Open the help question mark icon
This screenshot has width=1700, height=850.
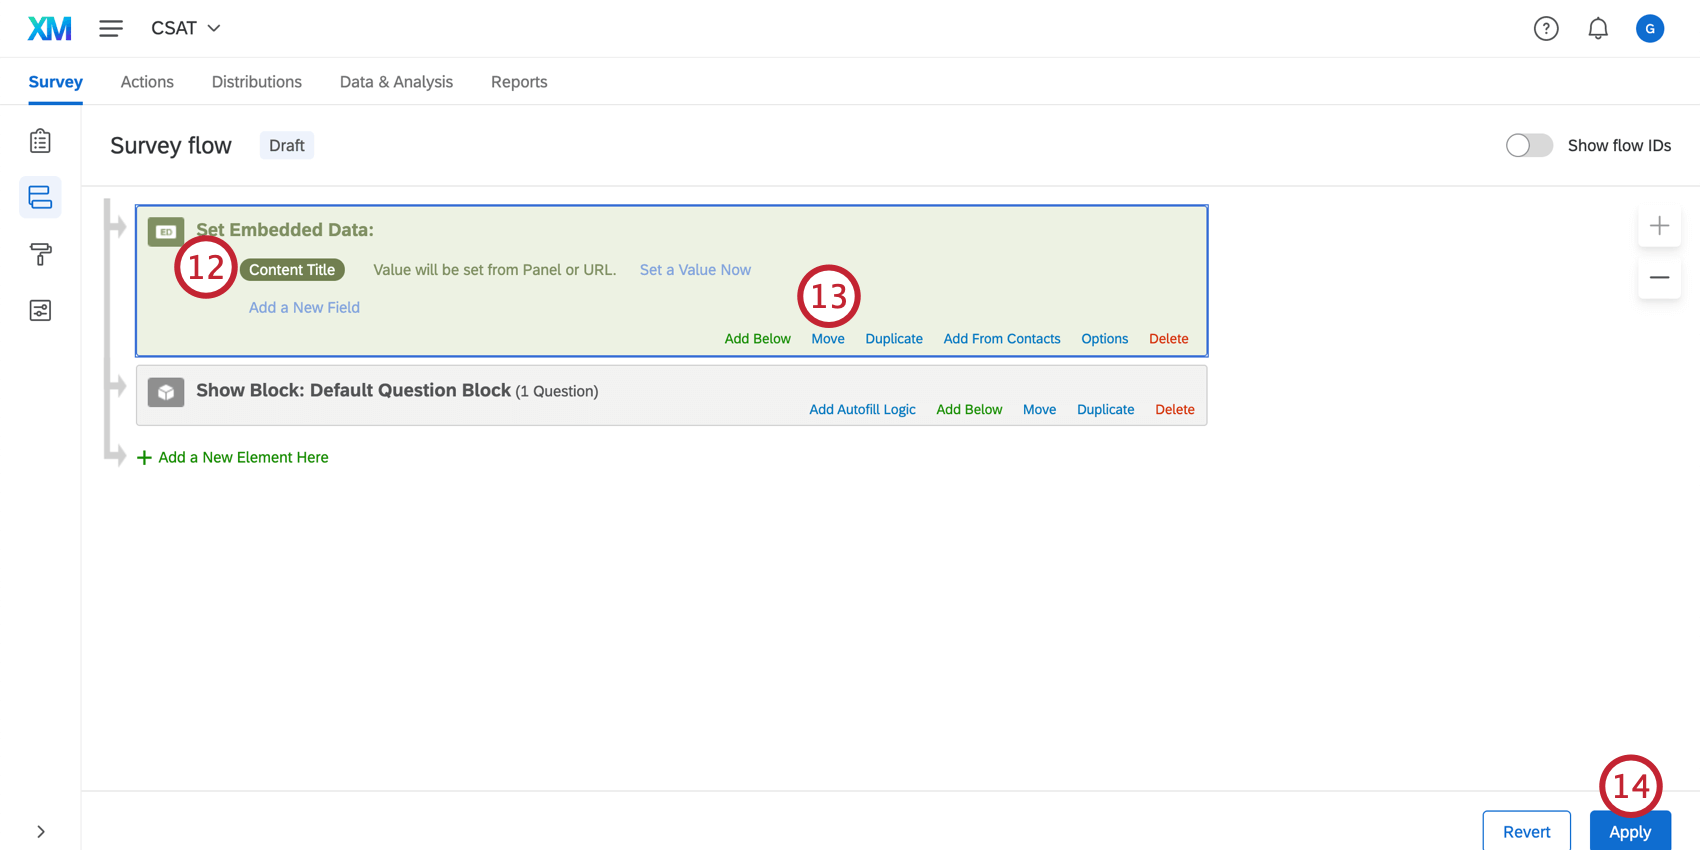(x=1546, y=29)
